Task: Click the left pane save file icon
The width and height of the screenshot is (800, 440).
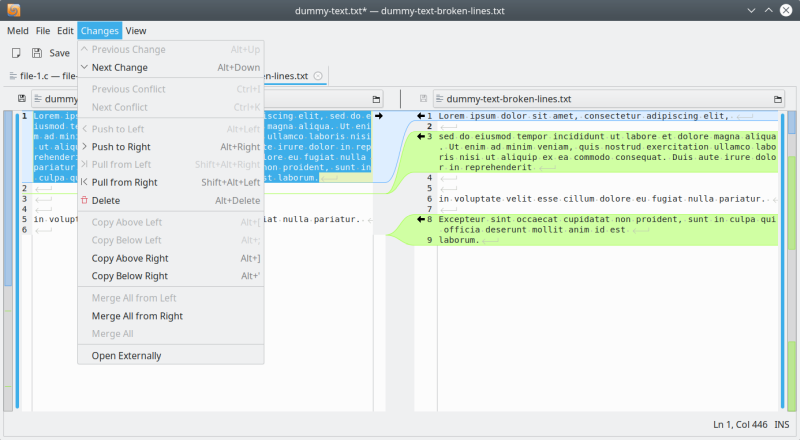Action: 21,99
